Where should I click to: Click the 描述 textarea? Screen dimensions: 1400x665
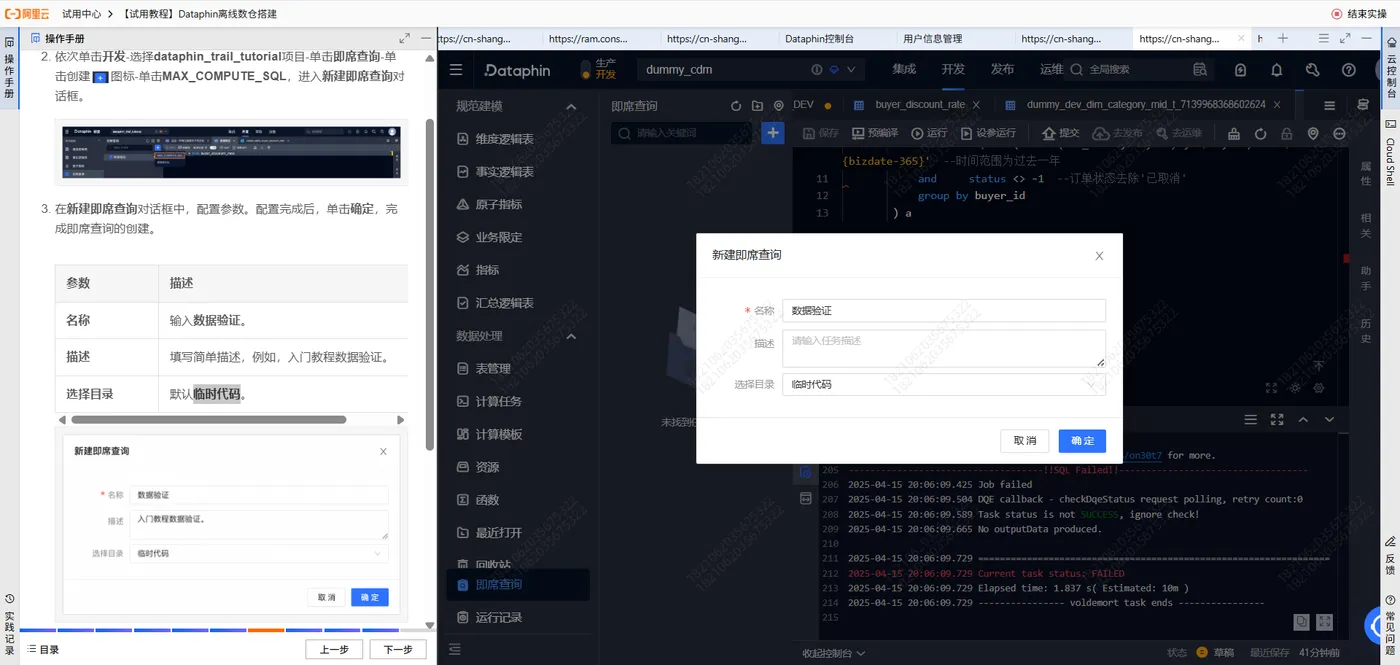click(943, 348)
